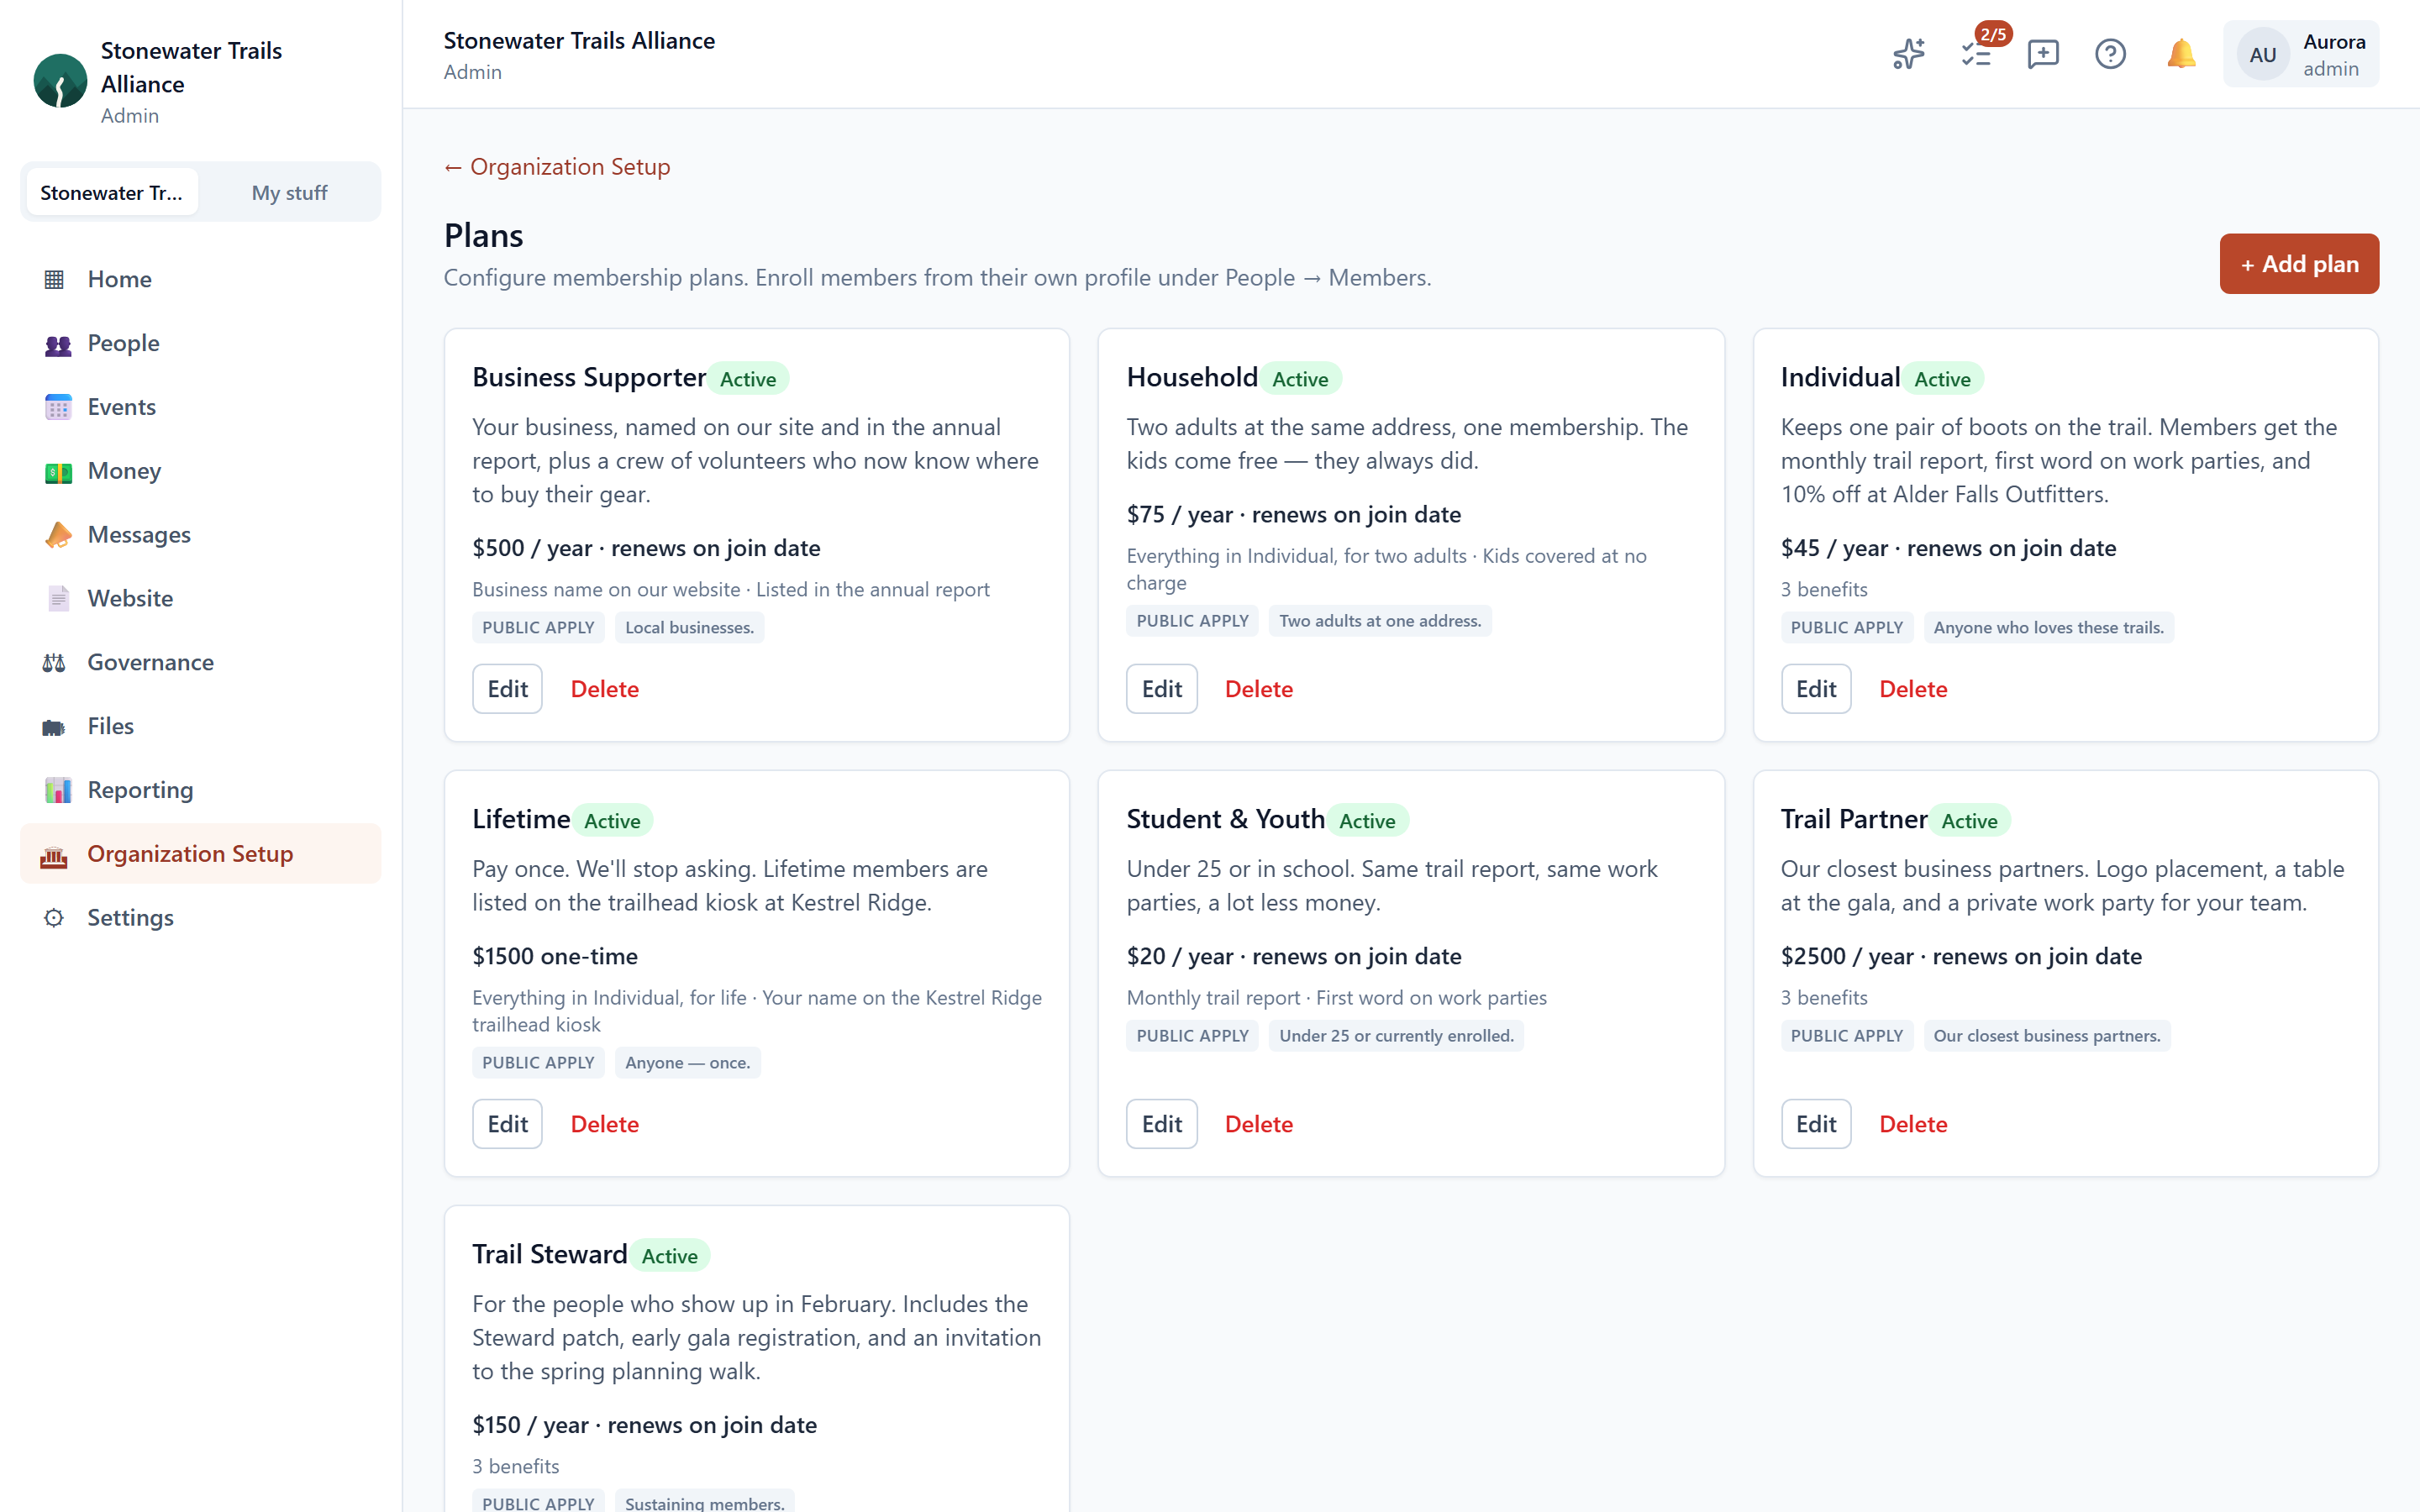2420x1512 pixels.
Task: Click the Home grid icon in sidebar
Action: (55, 279)
